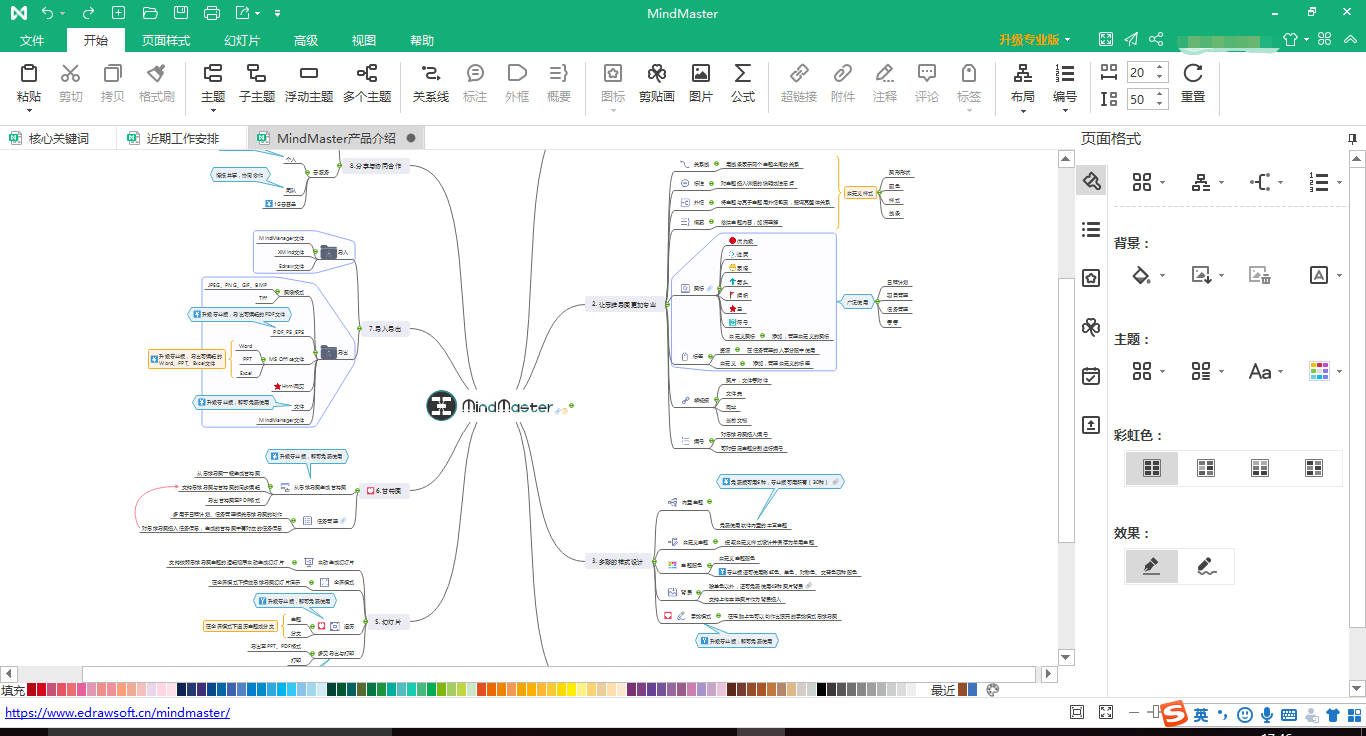Screen dimensions: 1366x736
Task: Open the color wheel picker
Action: point(993,689)
